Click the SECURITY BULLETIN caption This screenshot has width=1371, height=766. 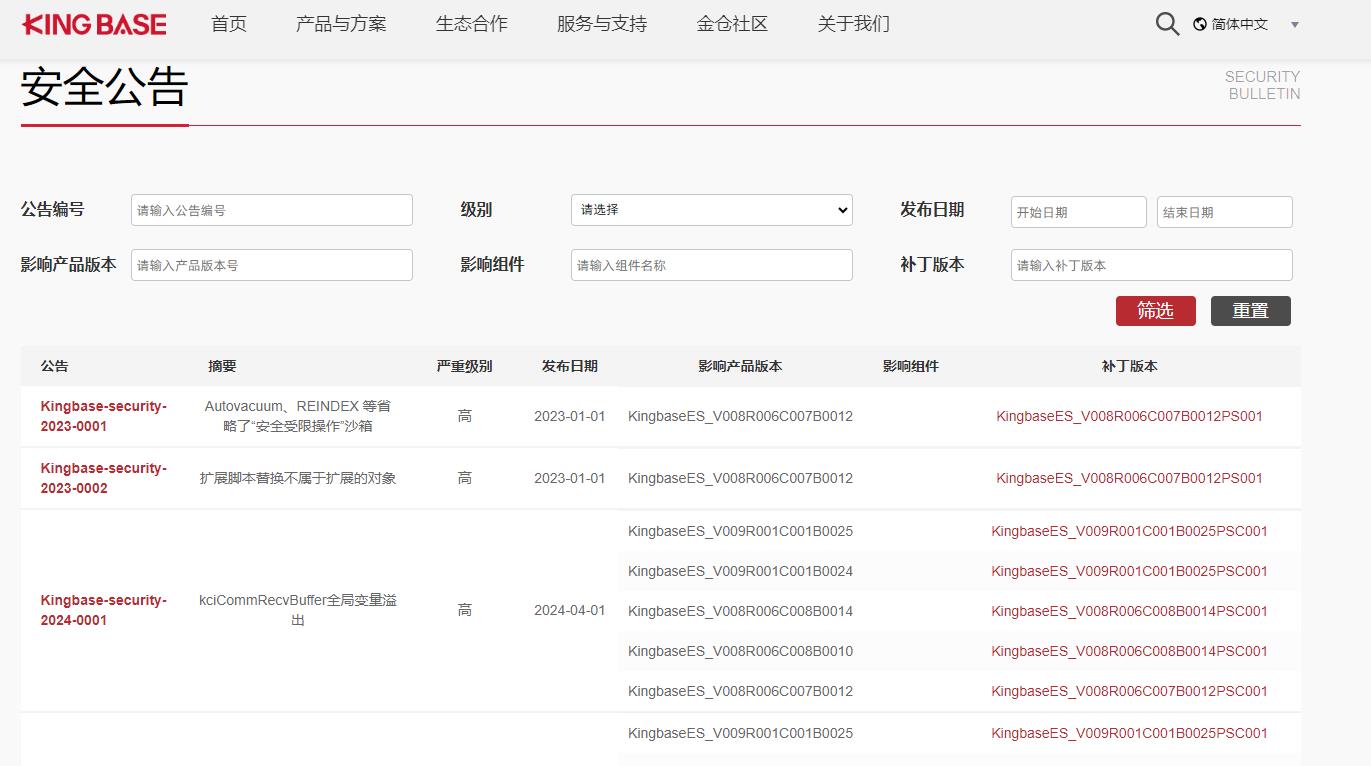[1263, 85]
